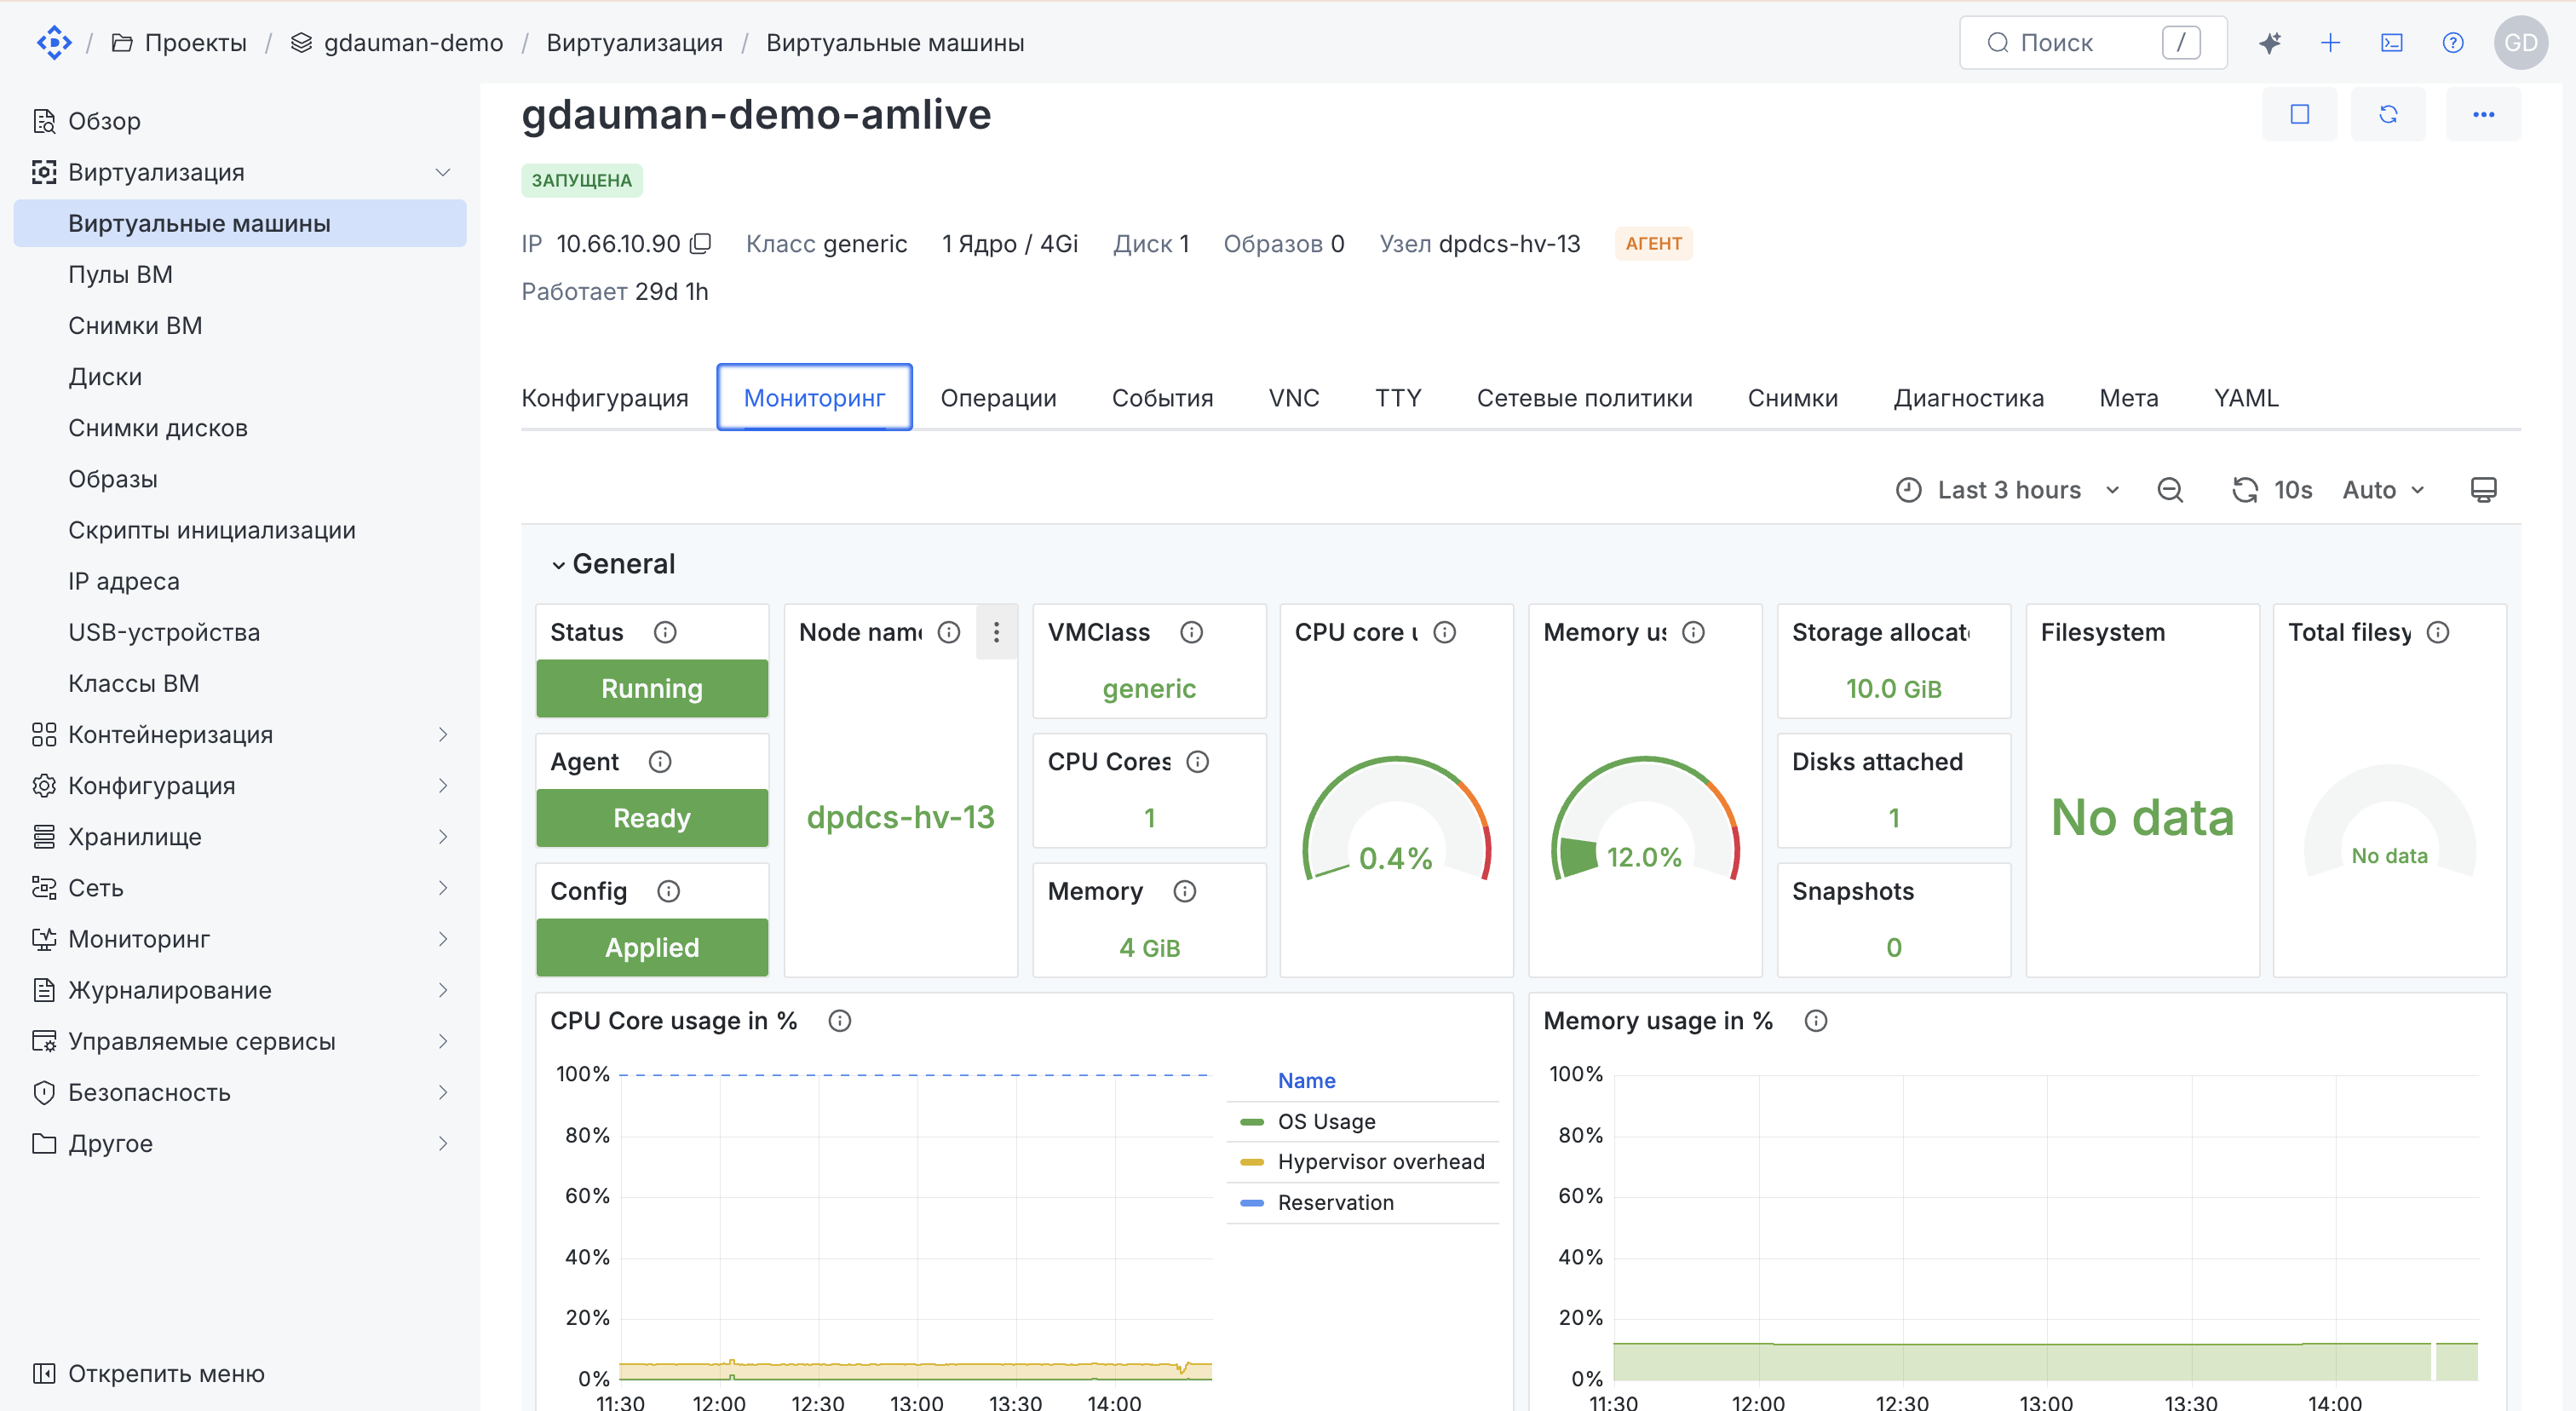Switch to the YAML tab
This screenshot has width=2576, height=1411.
2246,398
